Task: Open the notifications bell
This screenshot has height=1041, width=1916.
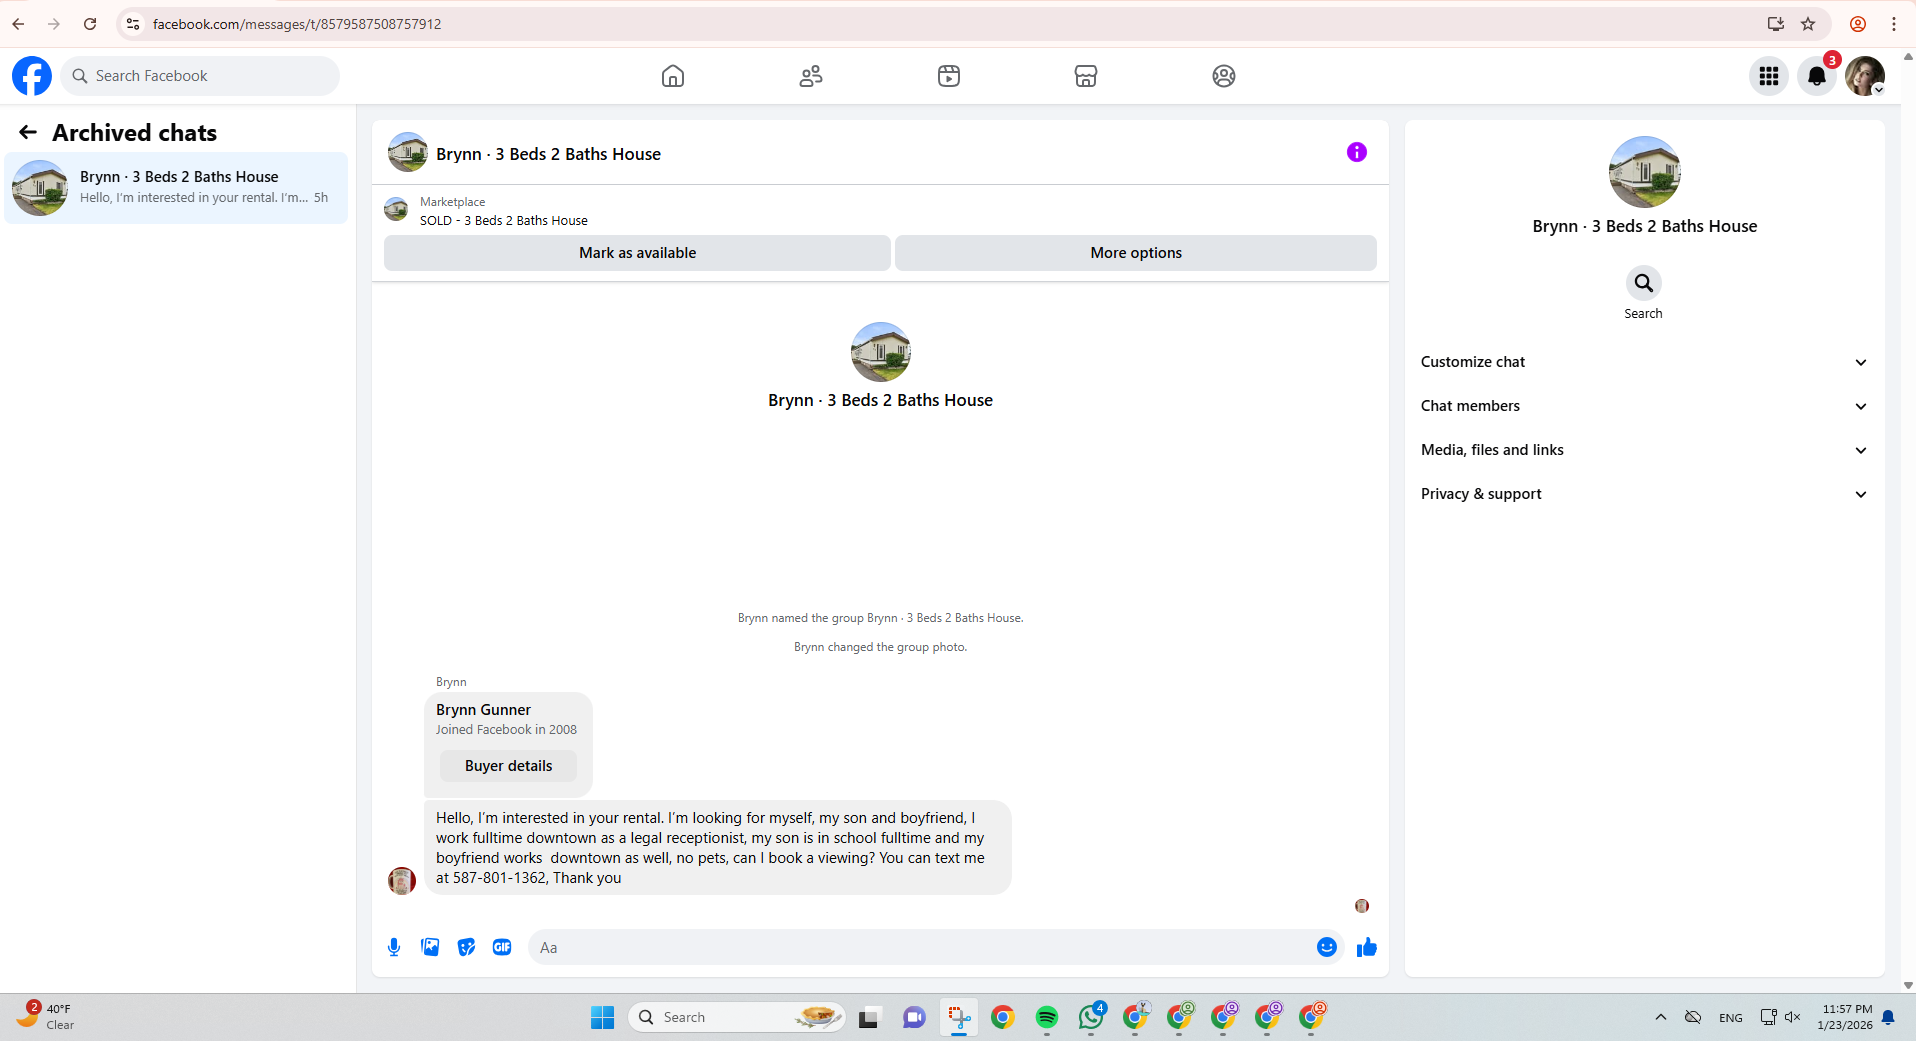Action: (1817, 76)
